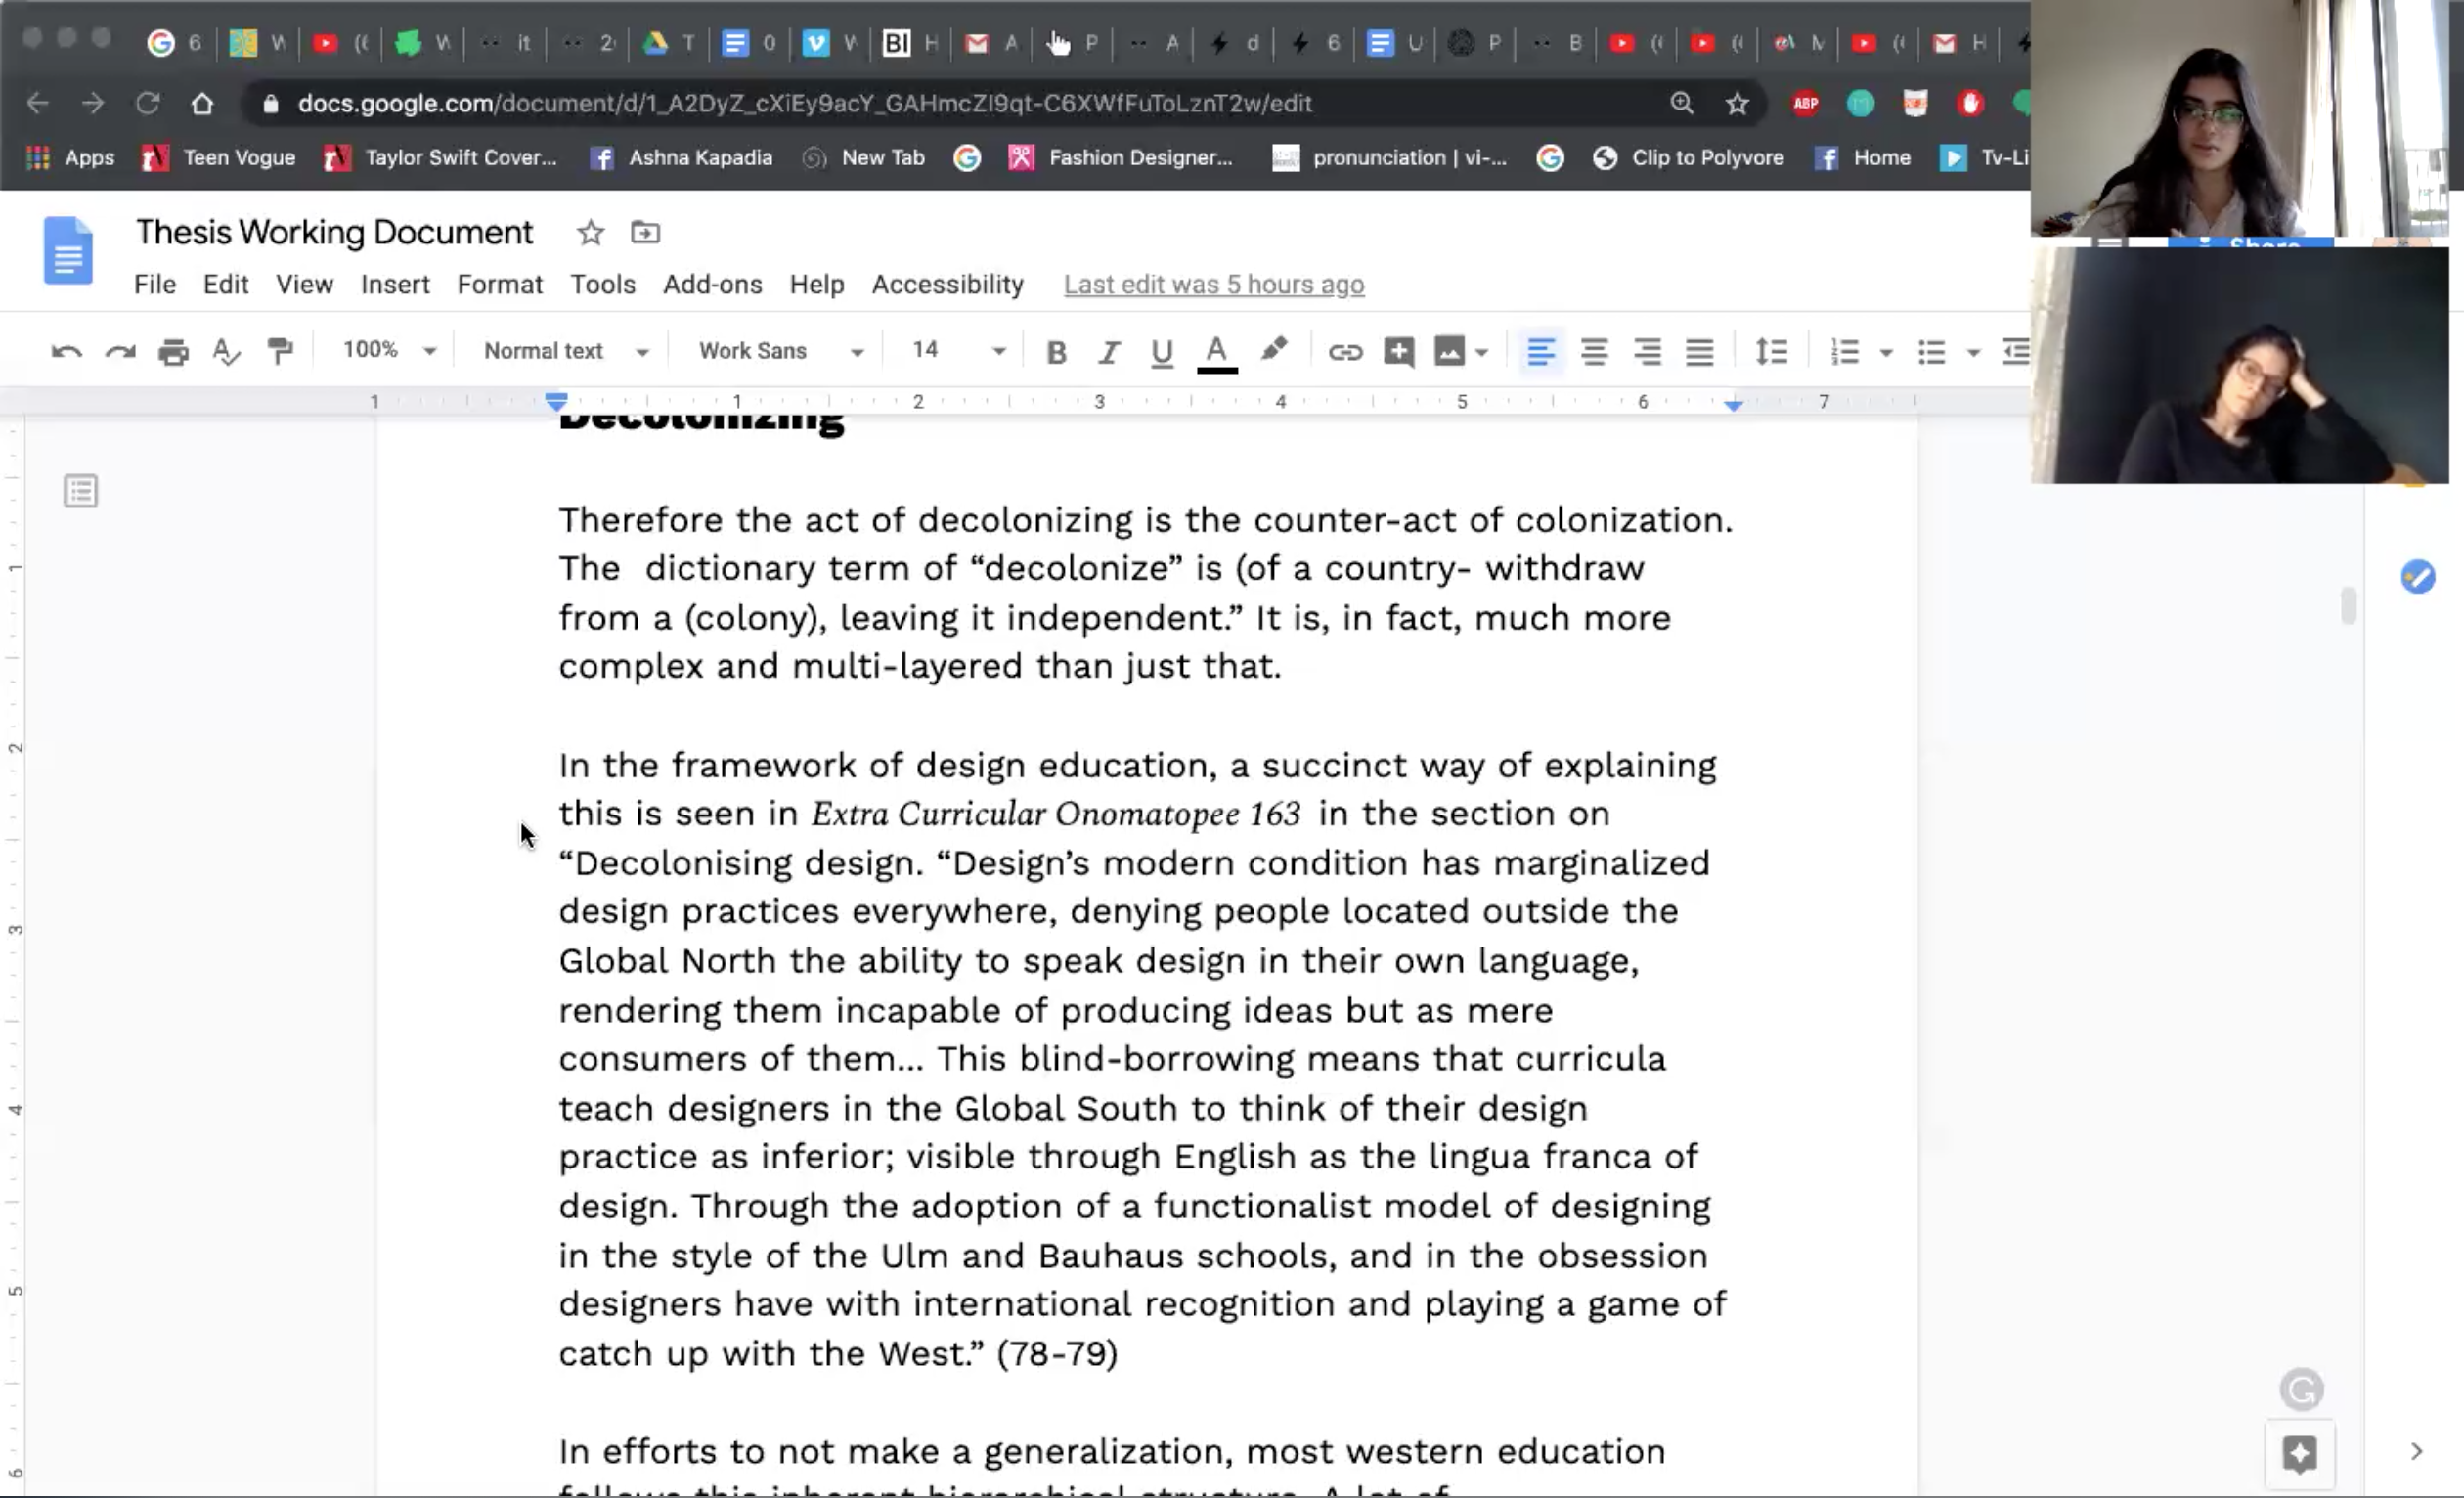Click the document title Thesis Working Document
The image size is (2464, 1498).
(334, 232)
